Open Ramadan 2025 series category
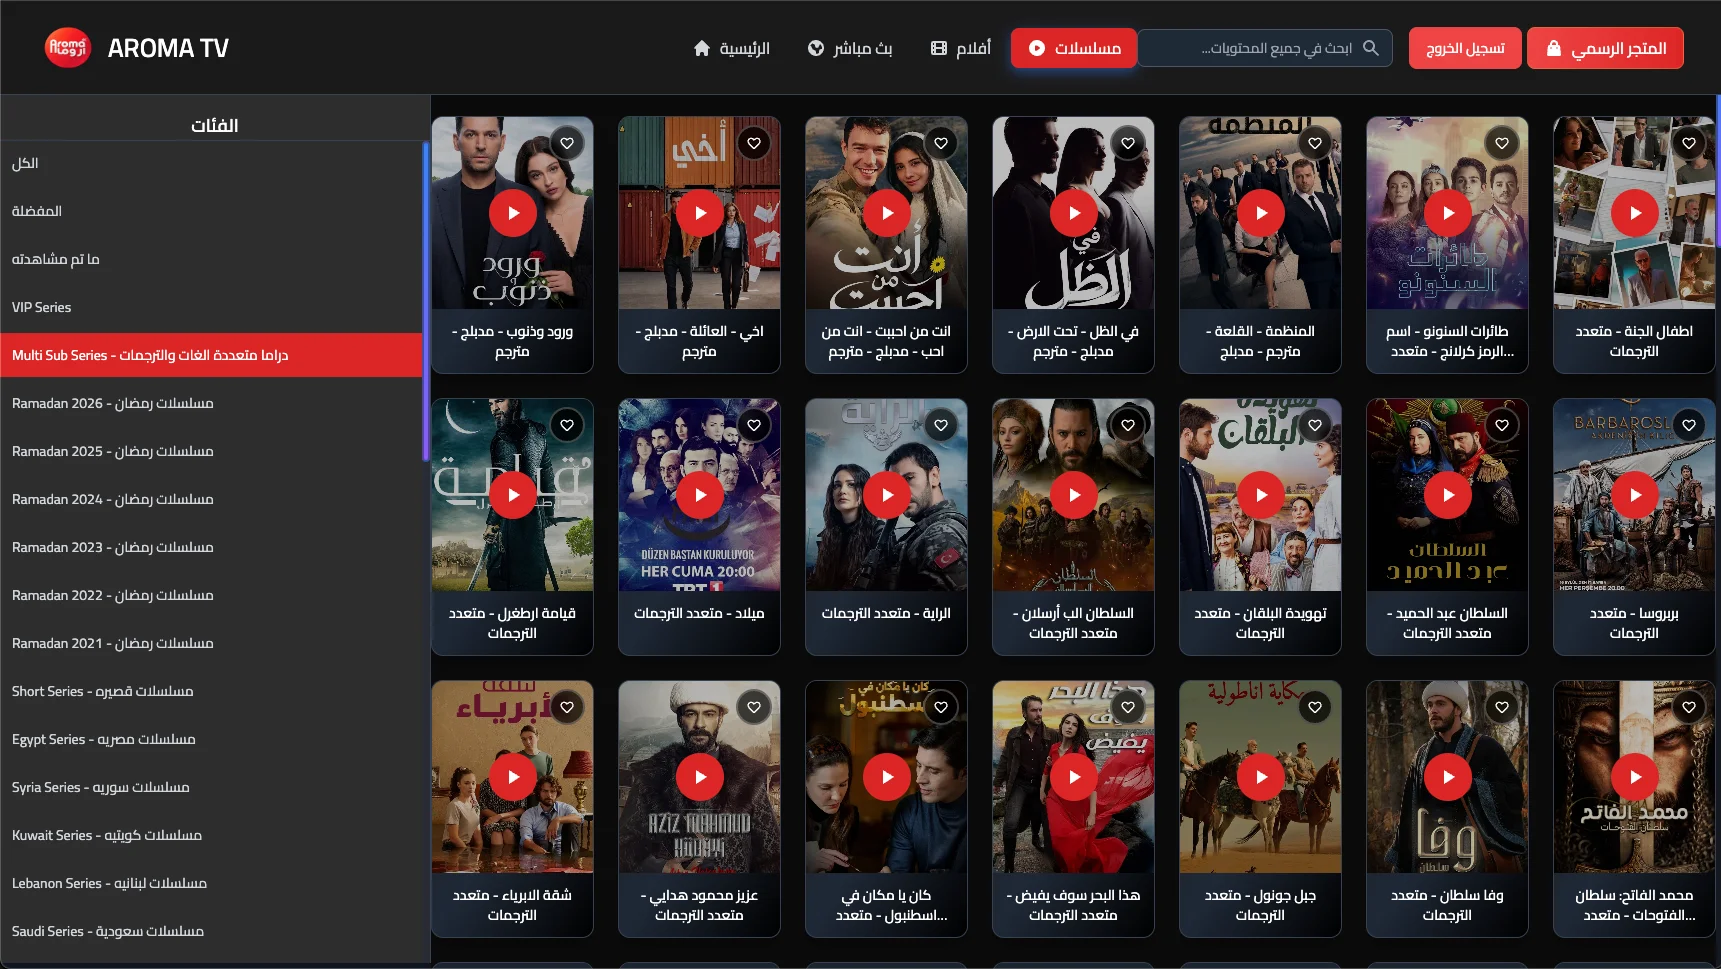 (211, 451)
